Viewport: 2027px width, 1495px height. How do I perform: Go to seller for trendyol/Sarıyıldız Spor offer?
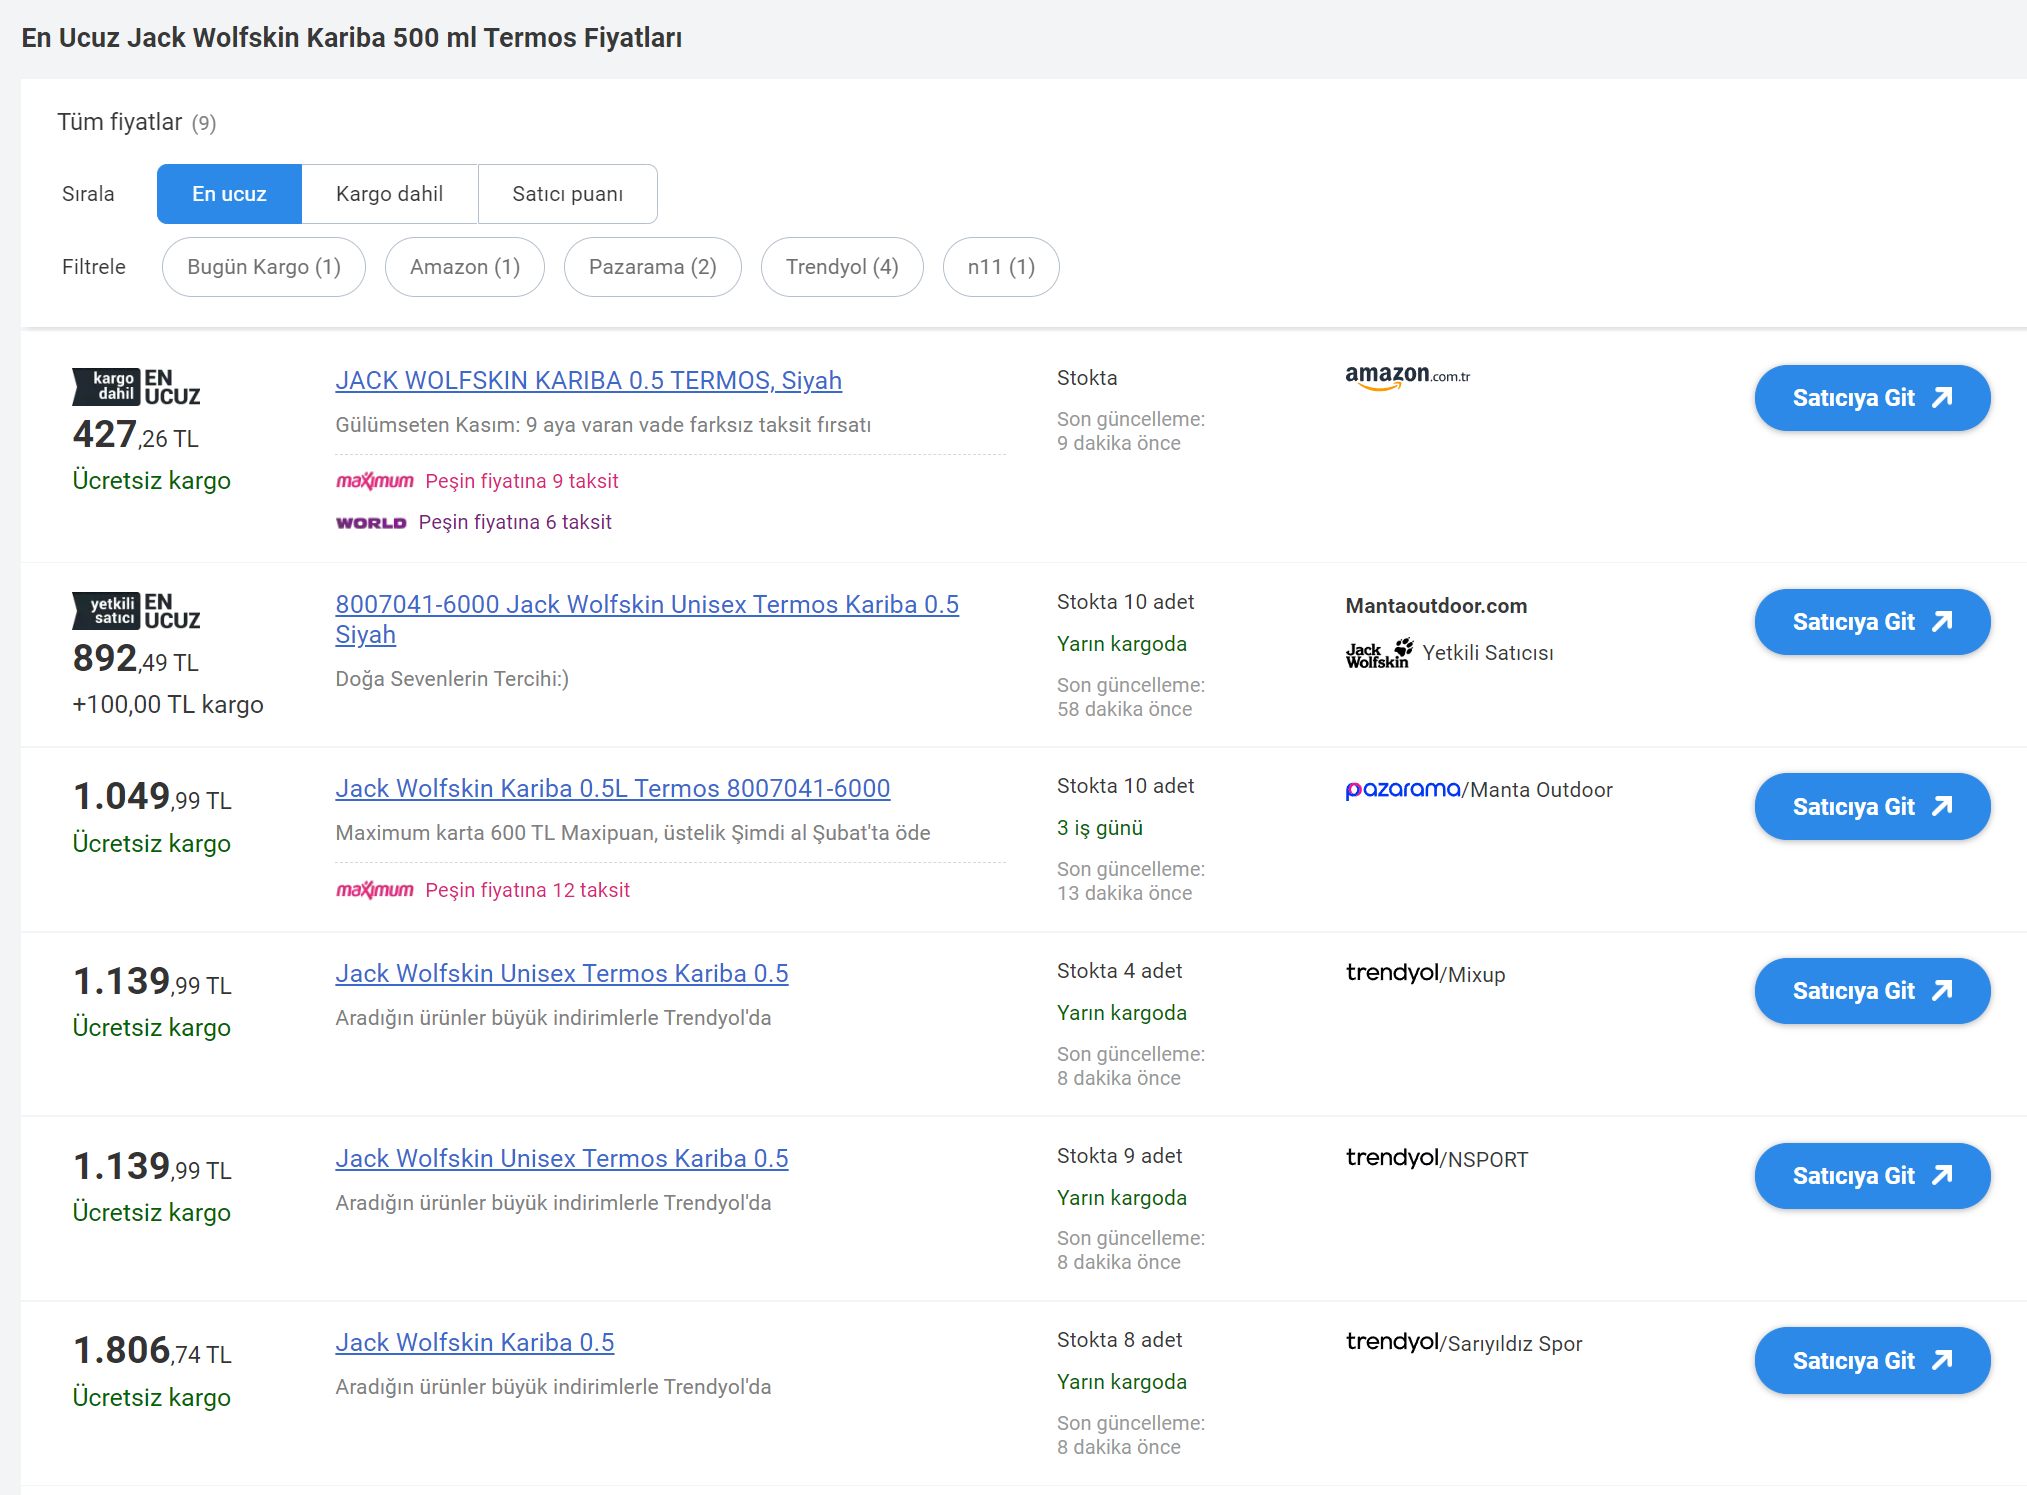pos(1872,1361)
